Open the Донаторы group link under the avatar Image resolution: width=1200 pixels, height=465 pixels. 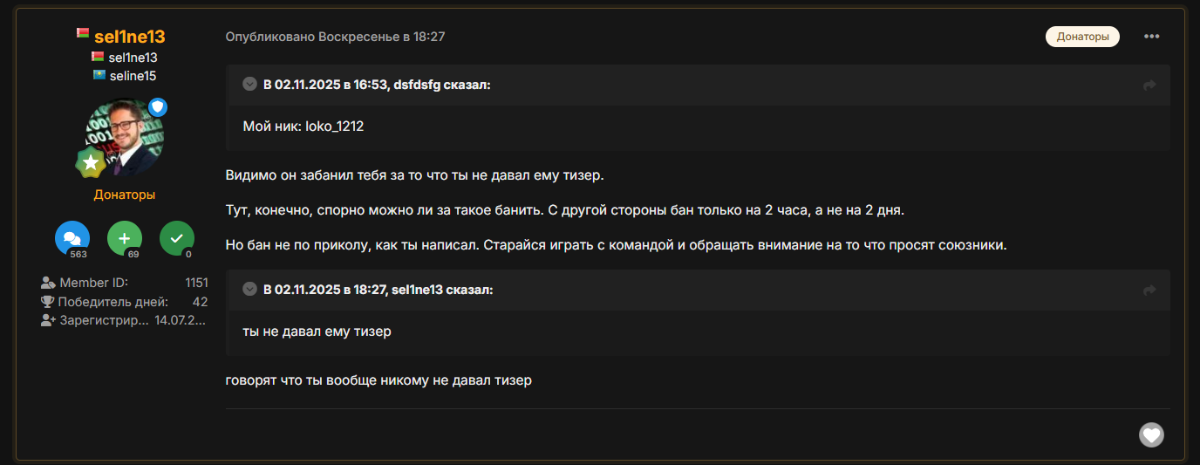coord(124,195)
